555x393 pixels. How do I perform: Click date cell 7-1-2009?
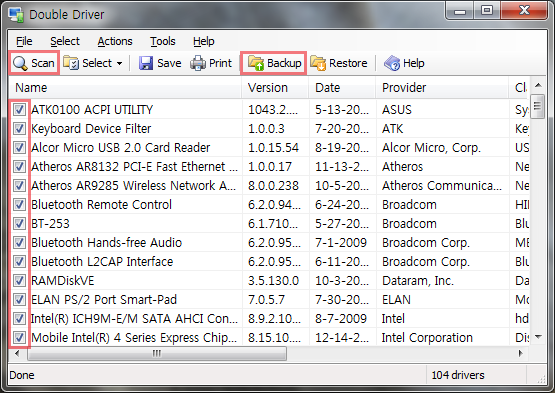coord(341,243)
